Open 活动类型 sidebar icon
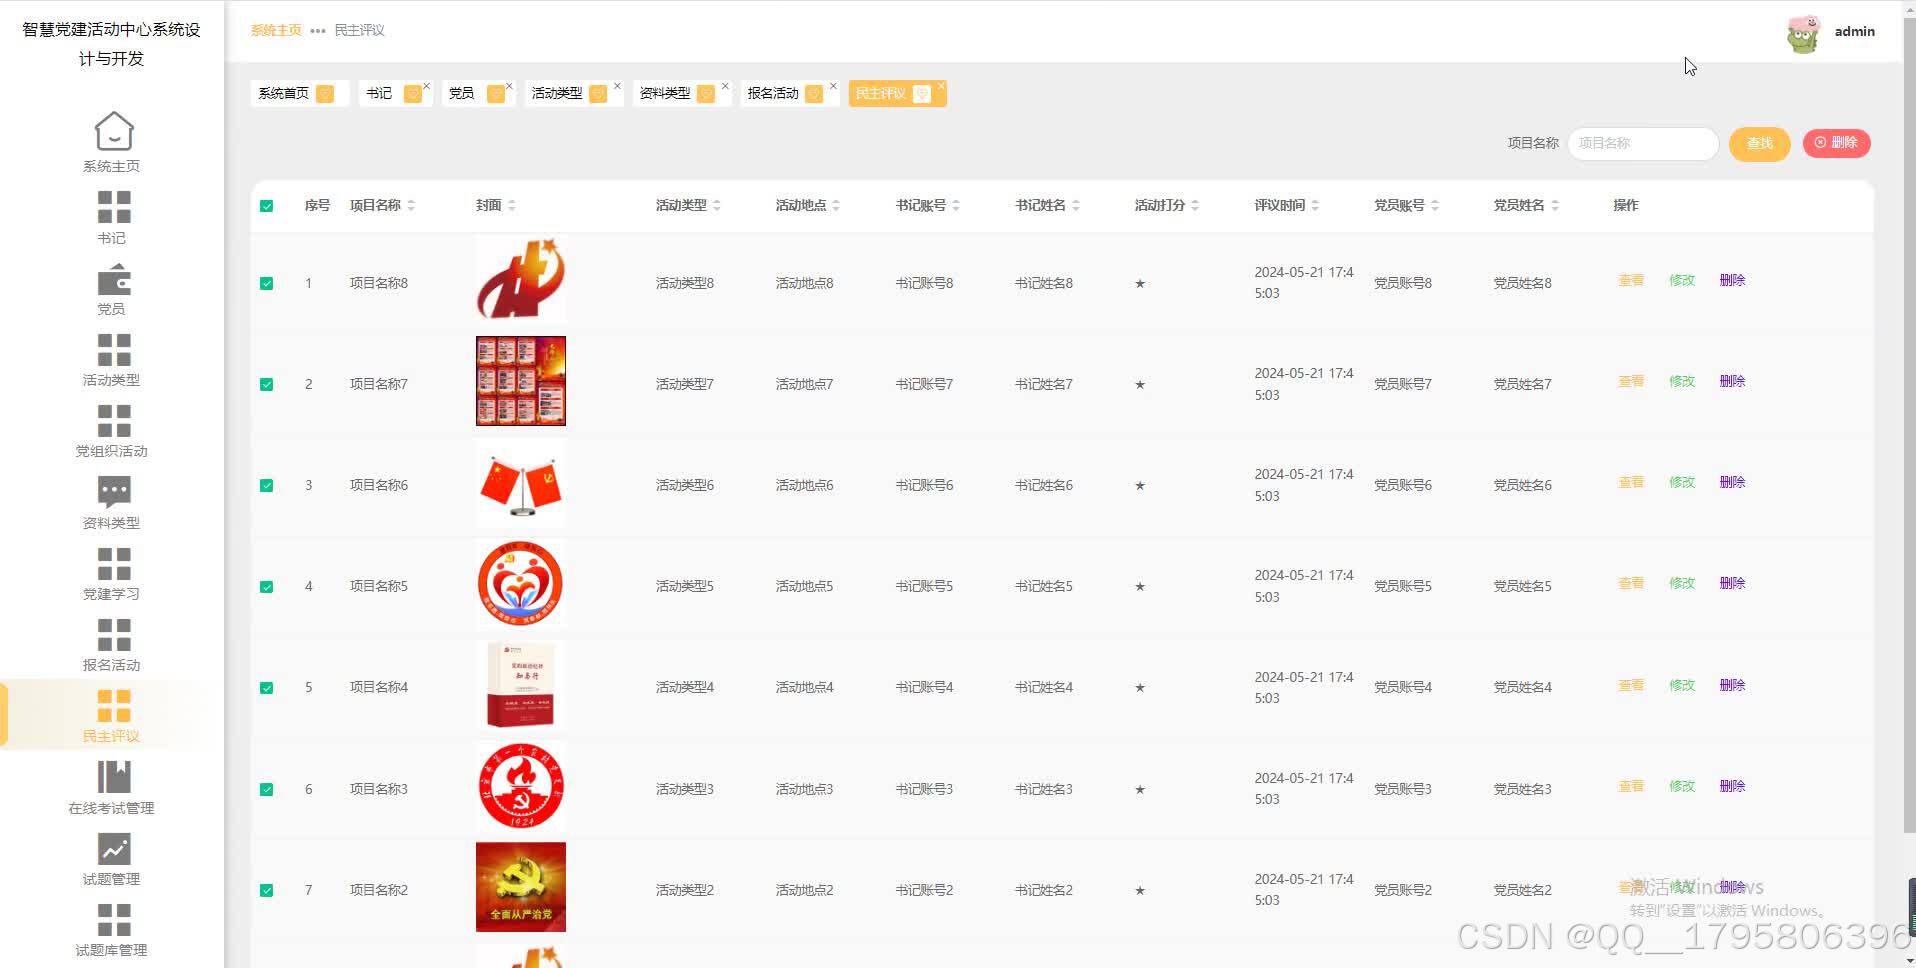This screenshot has width=1916, height=968. (113, 350)
